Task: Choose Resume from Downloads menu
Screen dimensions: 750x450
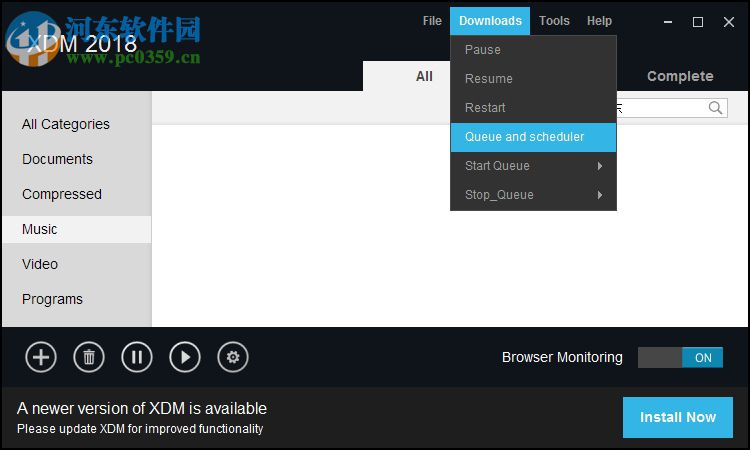Action: point(533,79)
